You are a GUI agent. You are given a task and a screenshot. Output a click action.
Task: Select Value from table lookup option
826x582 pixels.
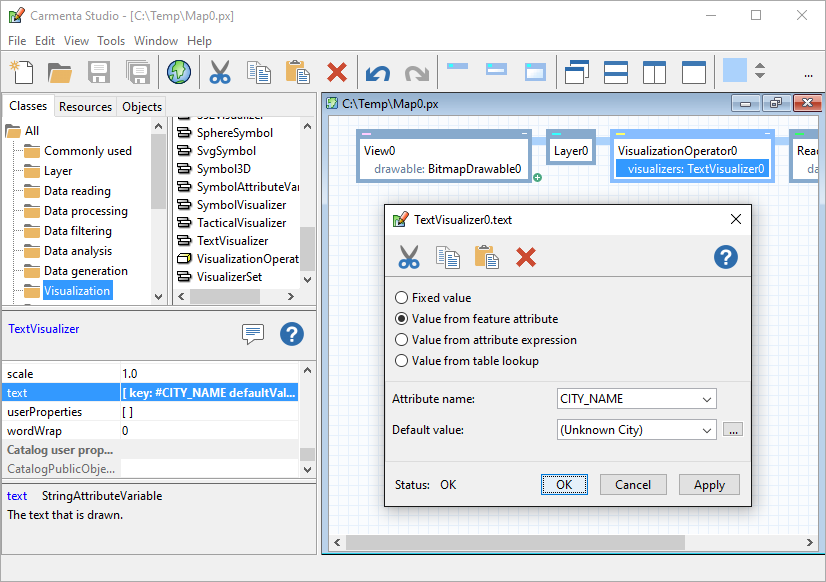point(401,361)
